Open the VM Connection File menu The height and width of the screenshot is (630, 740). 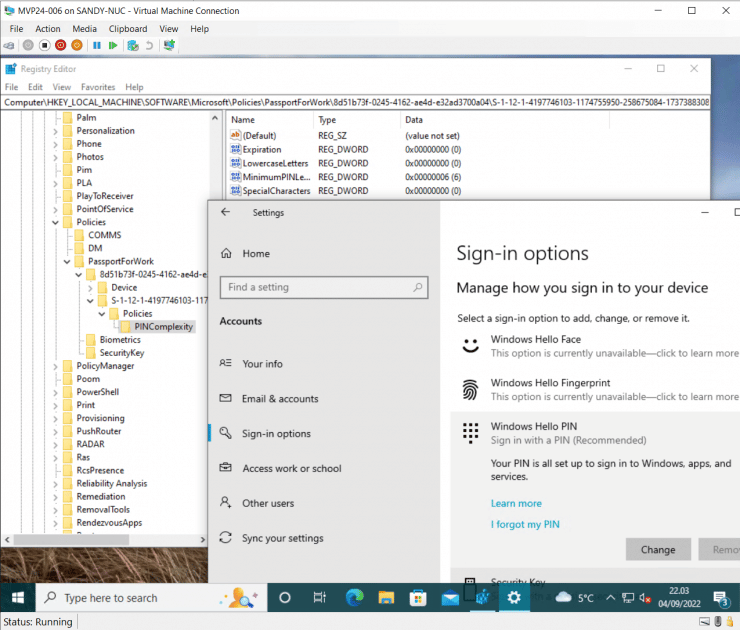(16, 29)
